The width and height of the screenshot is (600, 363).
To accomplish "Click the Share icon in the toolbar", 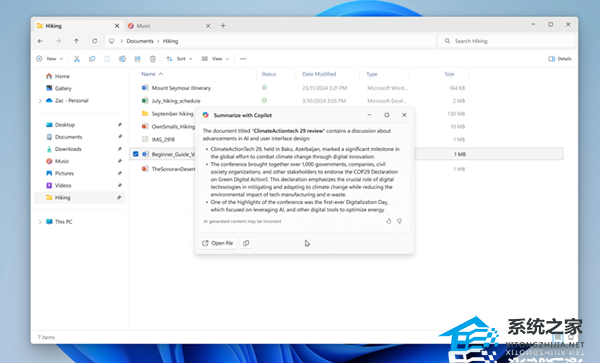I will click(137, 59).
